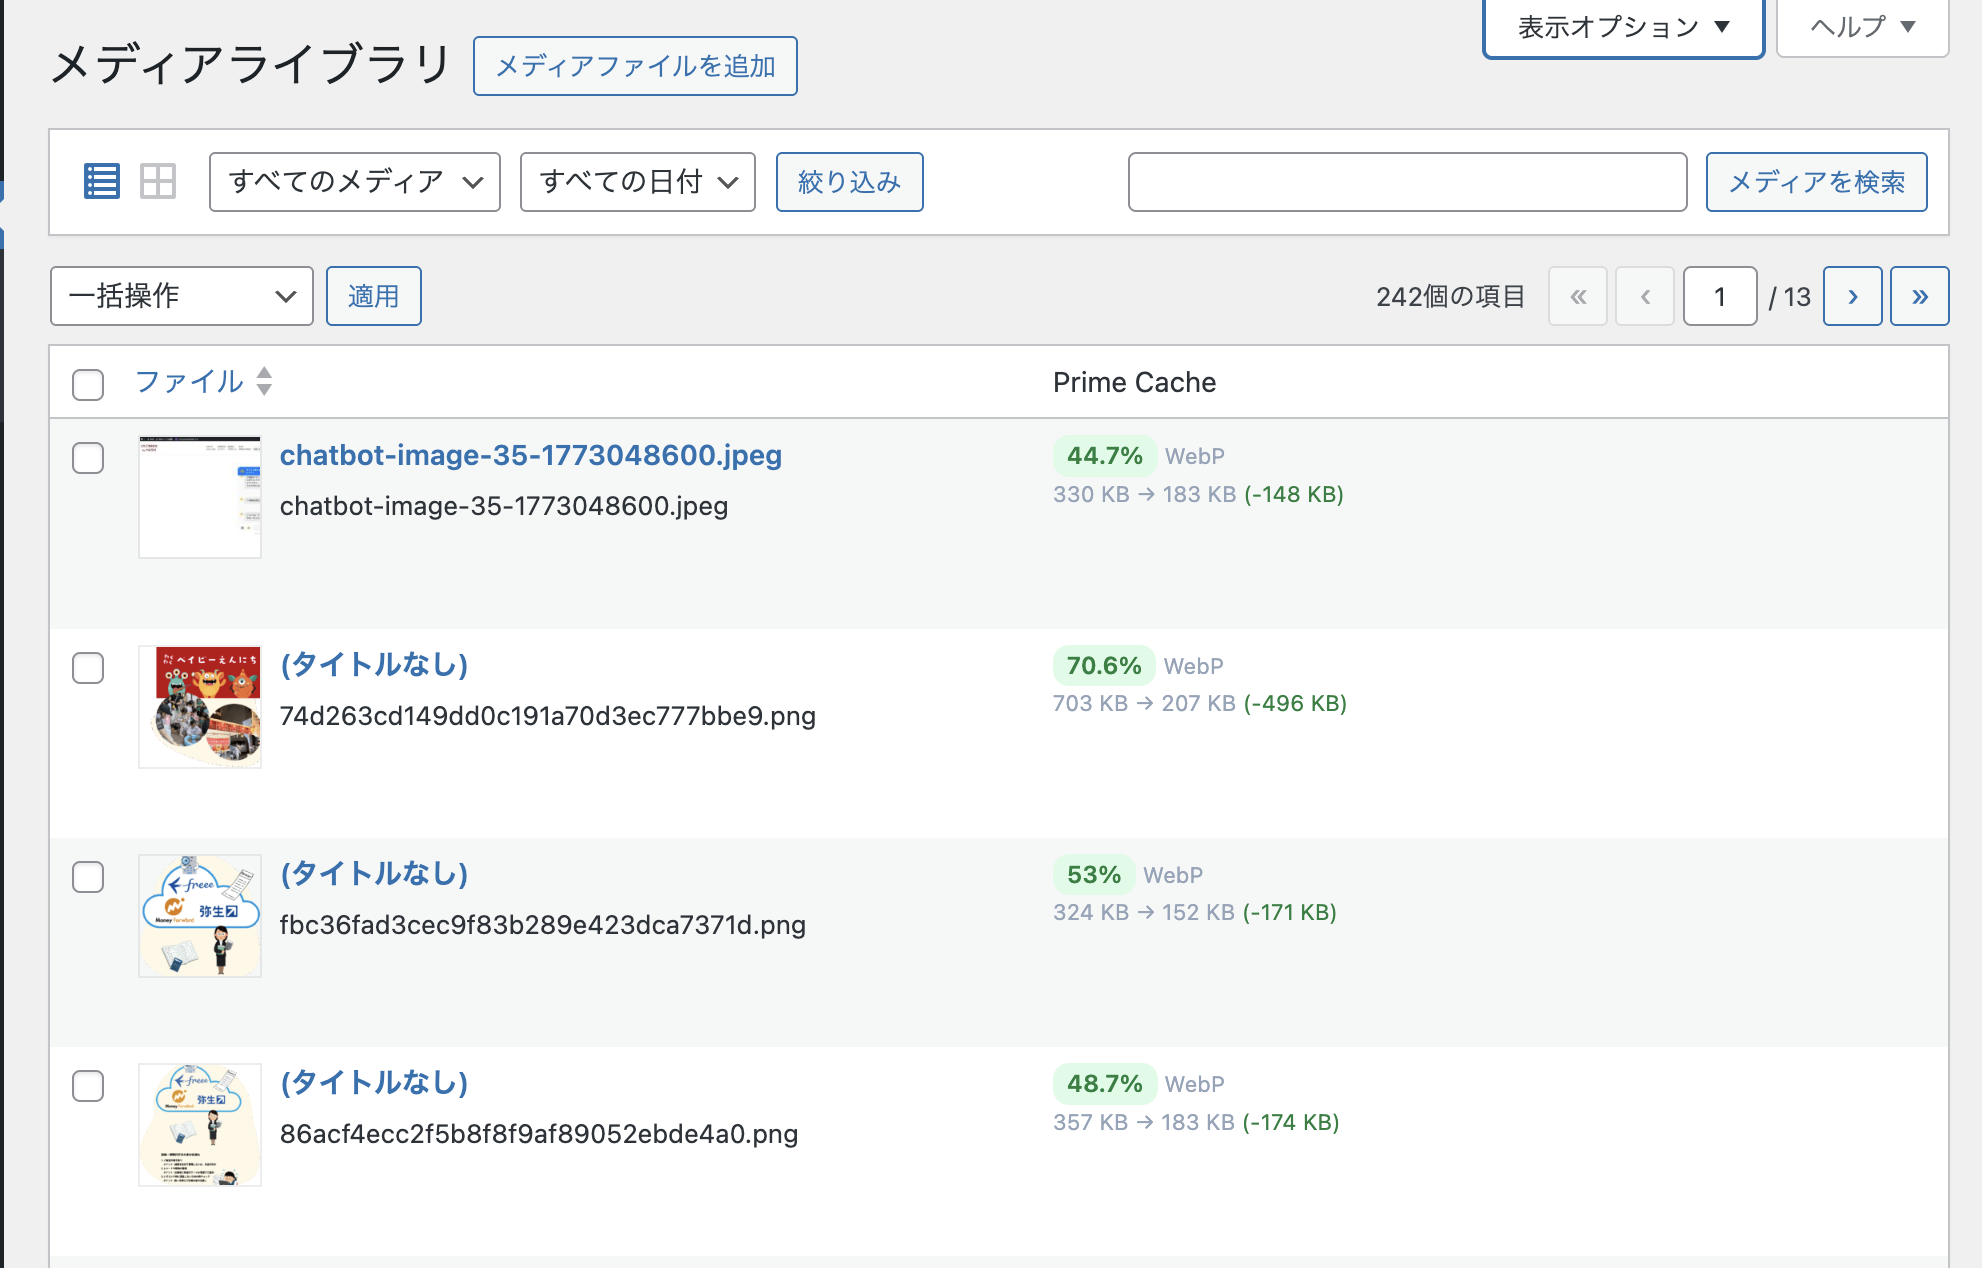This screenshot has height=1268, width=1982.
Task: Click the 絞り込み filter button
Action: tap(850, 182)
